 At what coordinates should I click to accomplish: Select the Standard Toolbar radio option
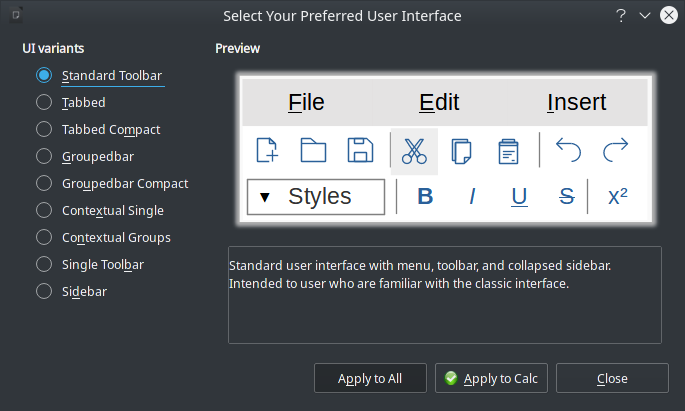click(100, 76)
